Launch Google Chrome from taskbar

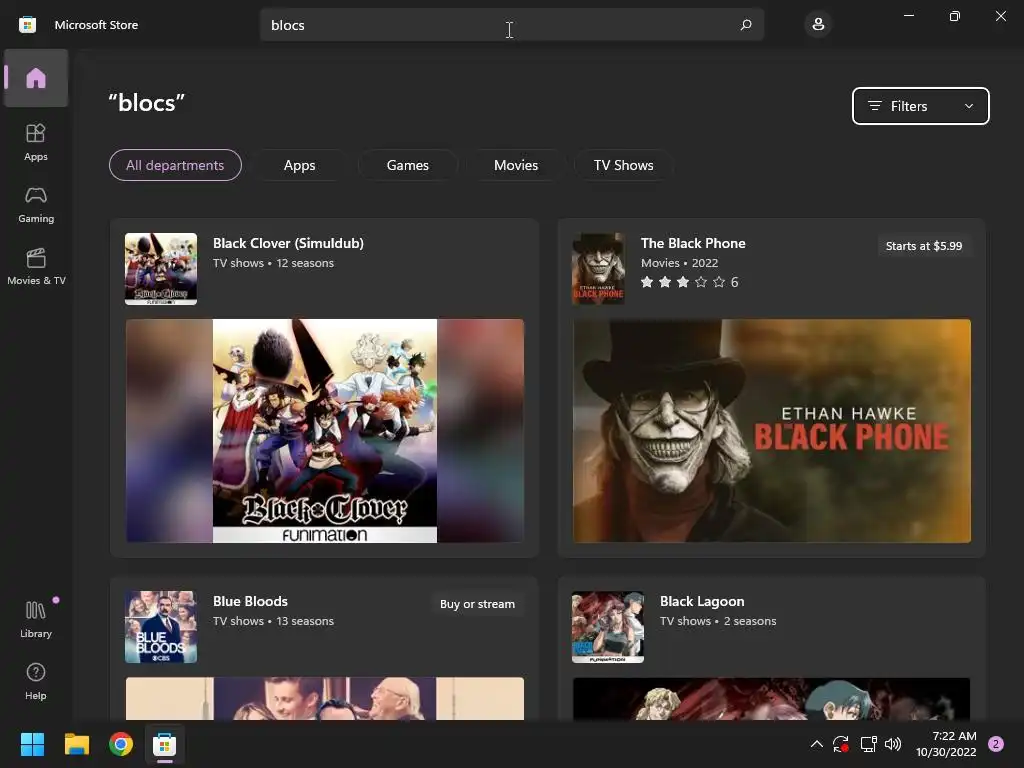point(121,744)
